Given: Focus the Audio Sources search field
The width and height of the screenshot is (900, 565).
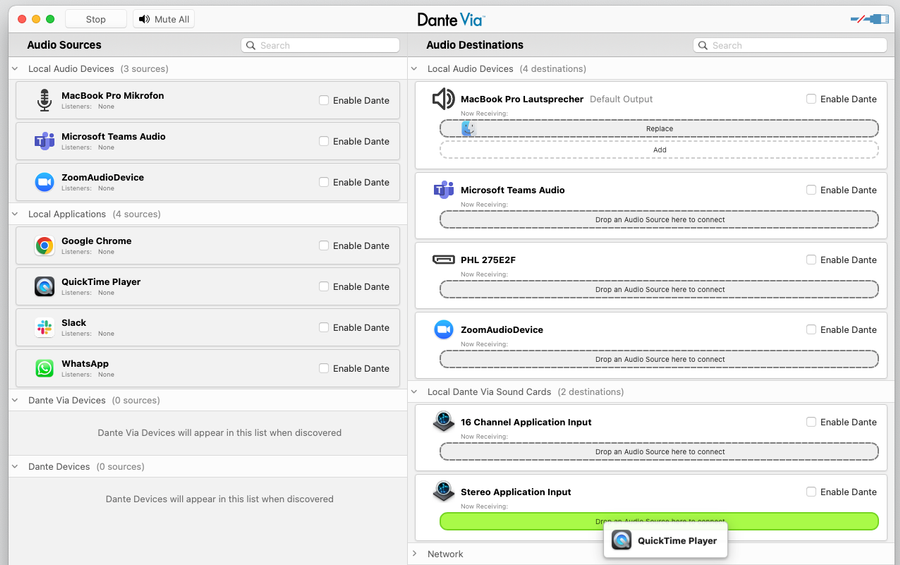Looking at the screenshot, I should click(320, 45).
